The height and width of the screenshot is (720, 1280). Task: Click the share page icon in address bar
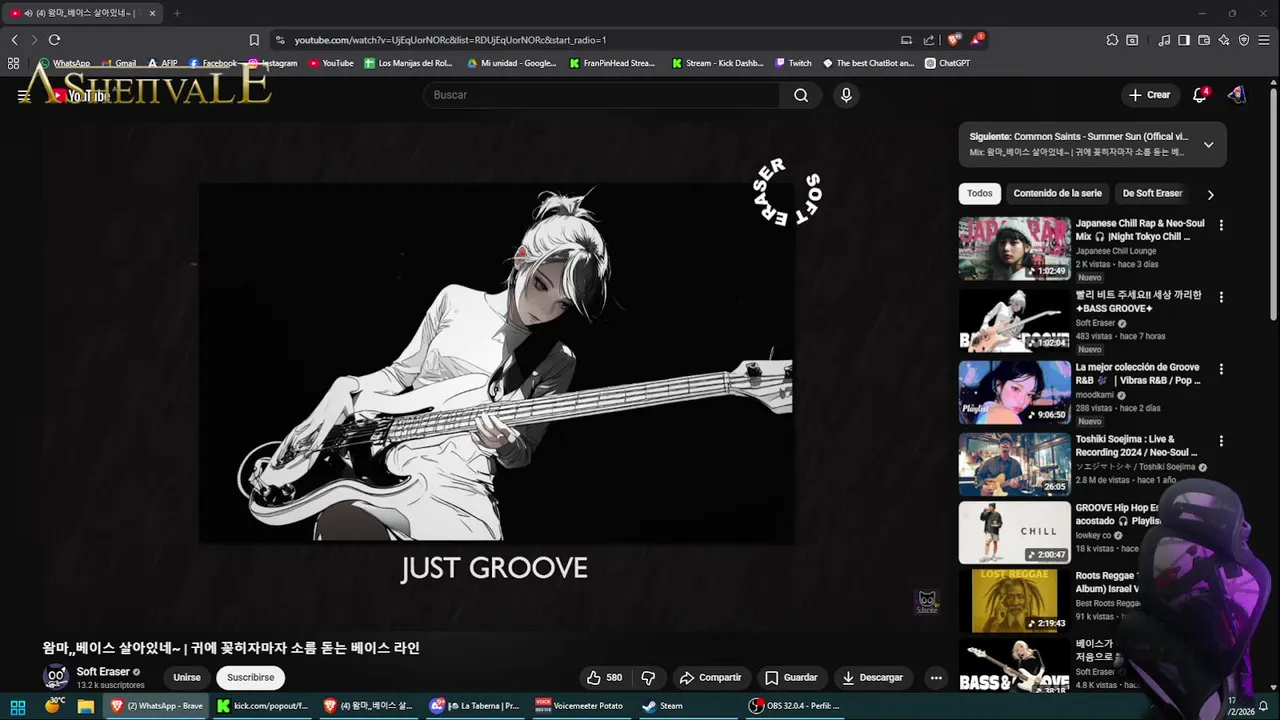pyautogui.click(x=929, y=40)
